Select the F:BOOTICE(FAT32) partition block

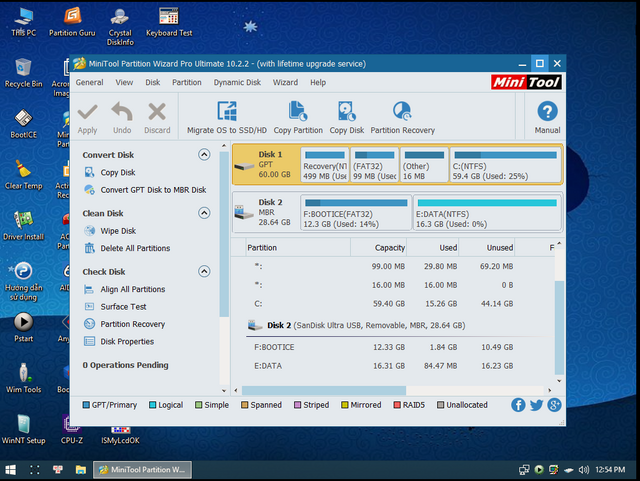356,212
